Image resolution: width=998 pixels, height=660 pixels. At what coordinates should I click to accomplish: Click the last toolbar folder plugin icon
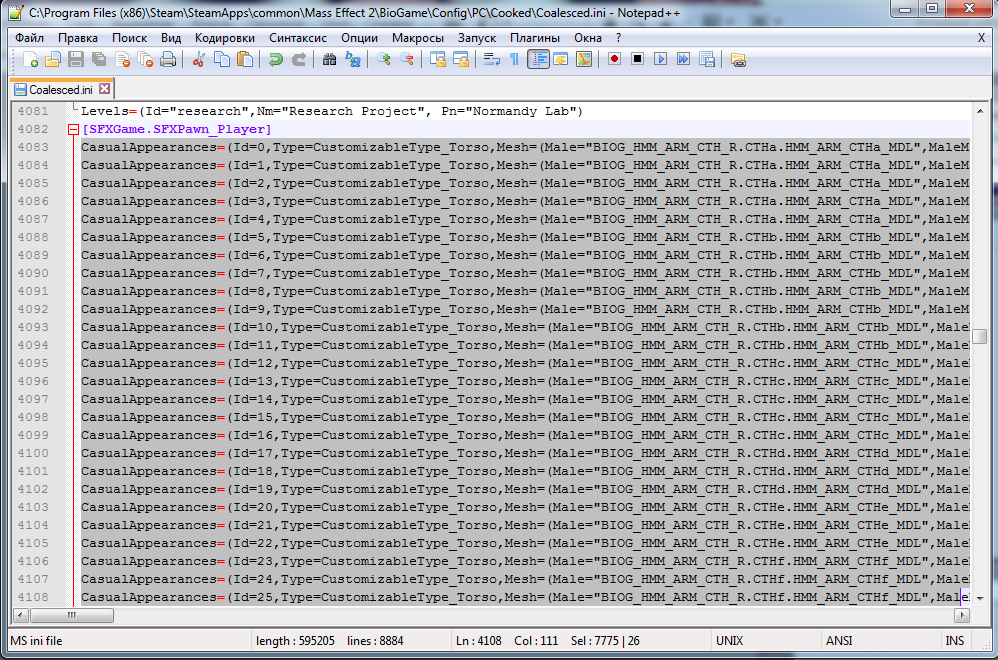738,60
